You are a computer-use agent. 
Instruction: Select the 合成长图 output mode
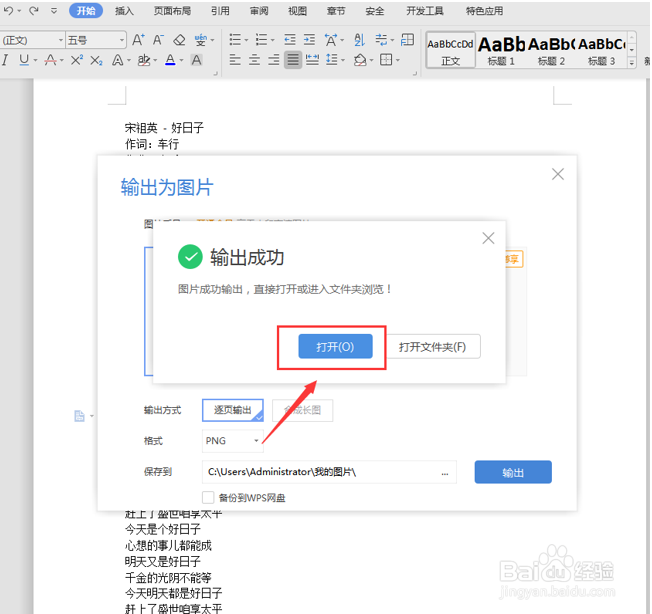302,410
